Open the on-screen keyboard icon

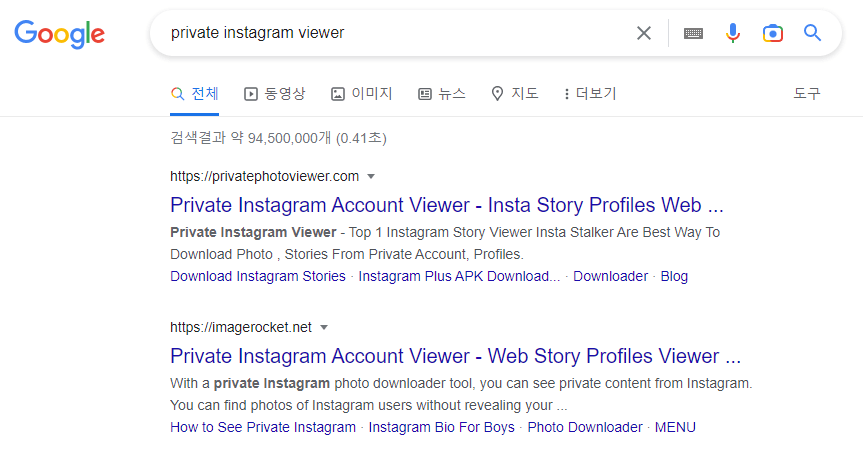[693, 34]
